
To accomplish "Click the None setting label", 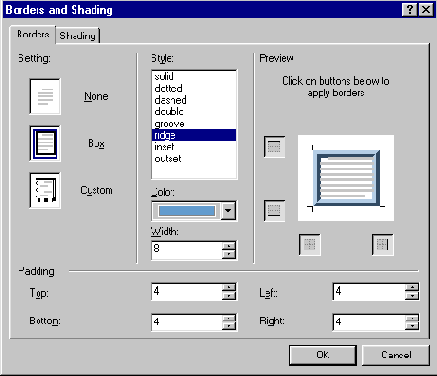I will click(96, 97).
